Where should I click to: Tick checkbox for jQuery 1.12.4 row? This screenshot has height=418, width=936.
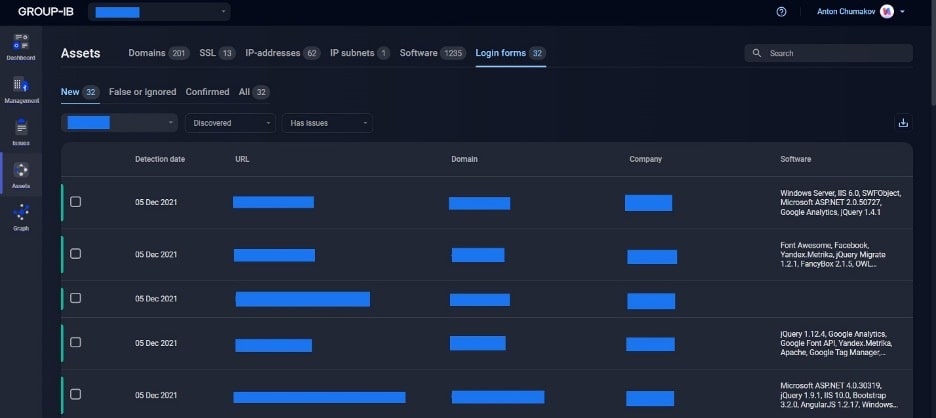click(x=75, y=342)
